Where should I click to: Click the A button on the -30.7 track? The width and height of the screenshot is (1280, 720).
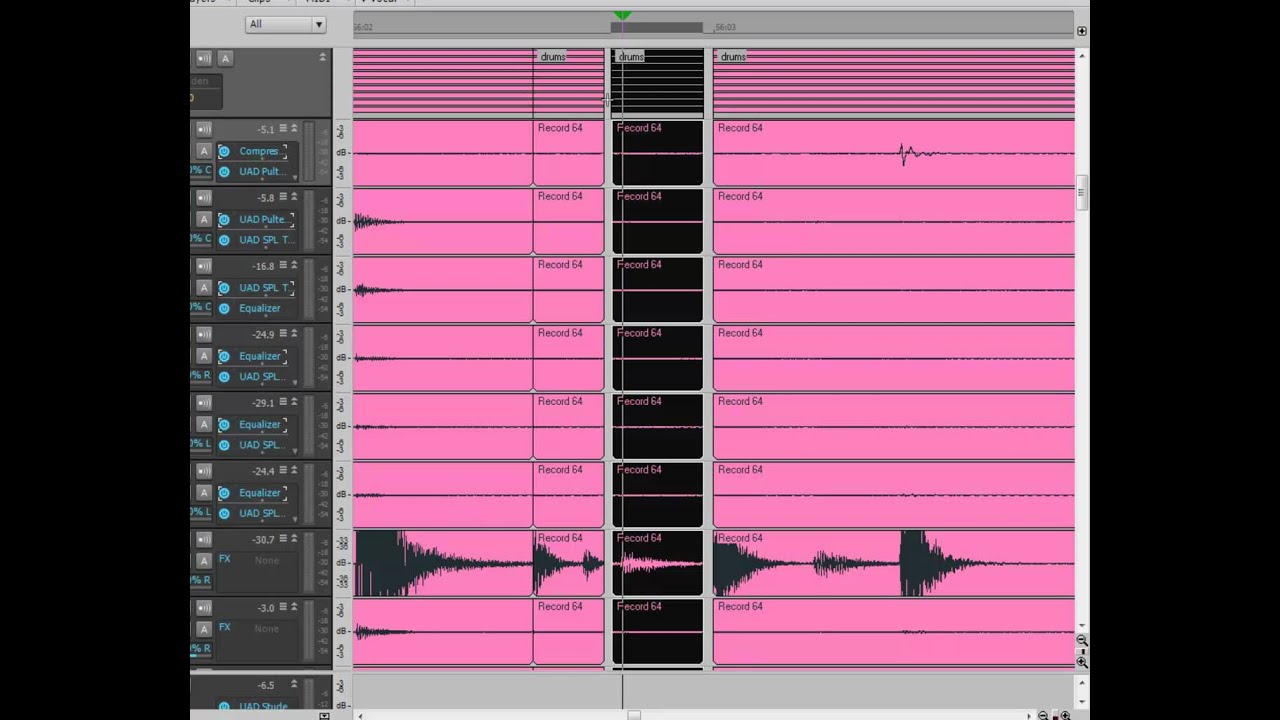coord(204,561)
